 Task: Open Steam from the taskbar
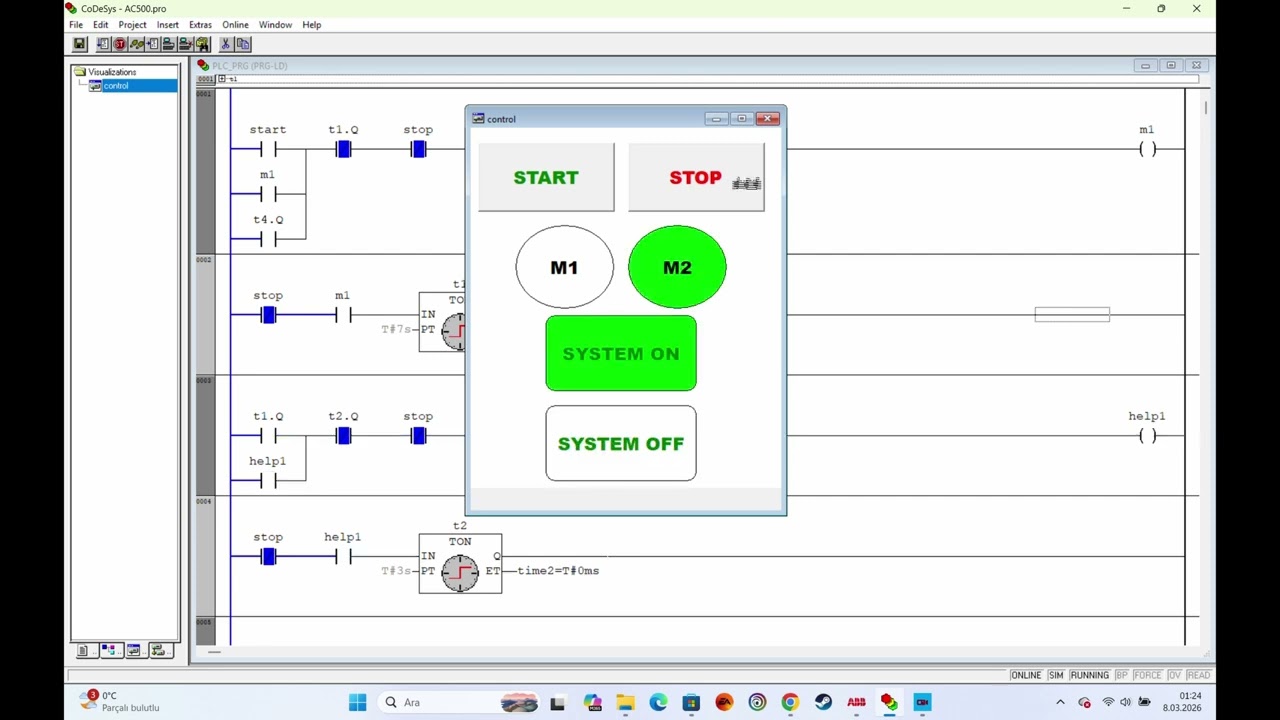[x=823, y=702]
